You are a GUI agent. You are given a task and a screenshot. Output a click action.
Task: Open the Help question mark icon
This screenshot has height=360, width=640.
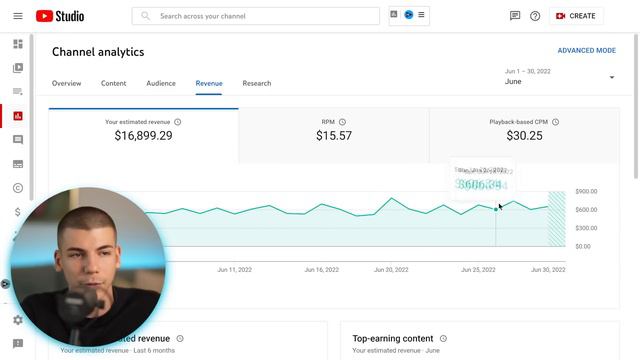point(535,16)
